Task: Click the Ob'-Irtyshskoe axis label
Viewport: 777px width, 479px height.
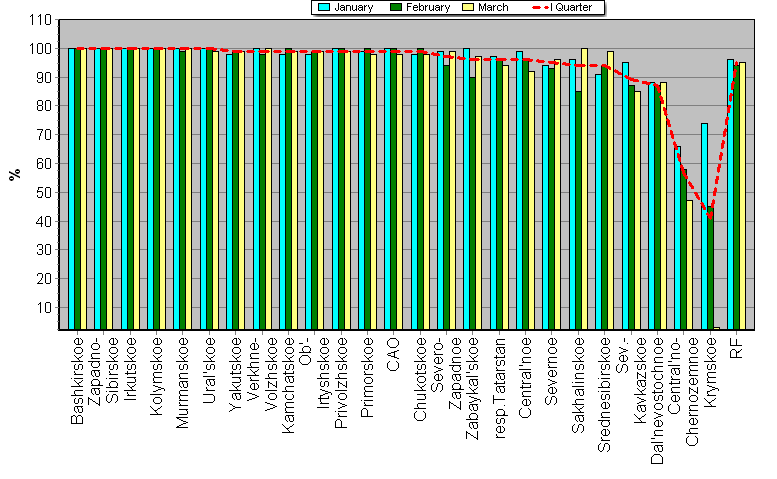Action: click(x=314, y=373)
